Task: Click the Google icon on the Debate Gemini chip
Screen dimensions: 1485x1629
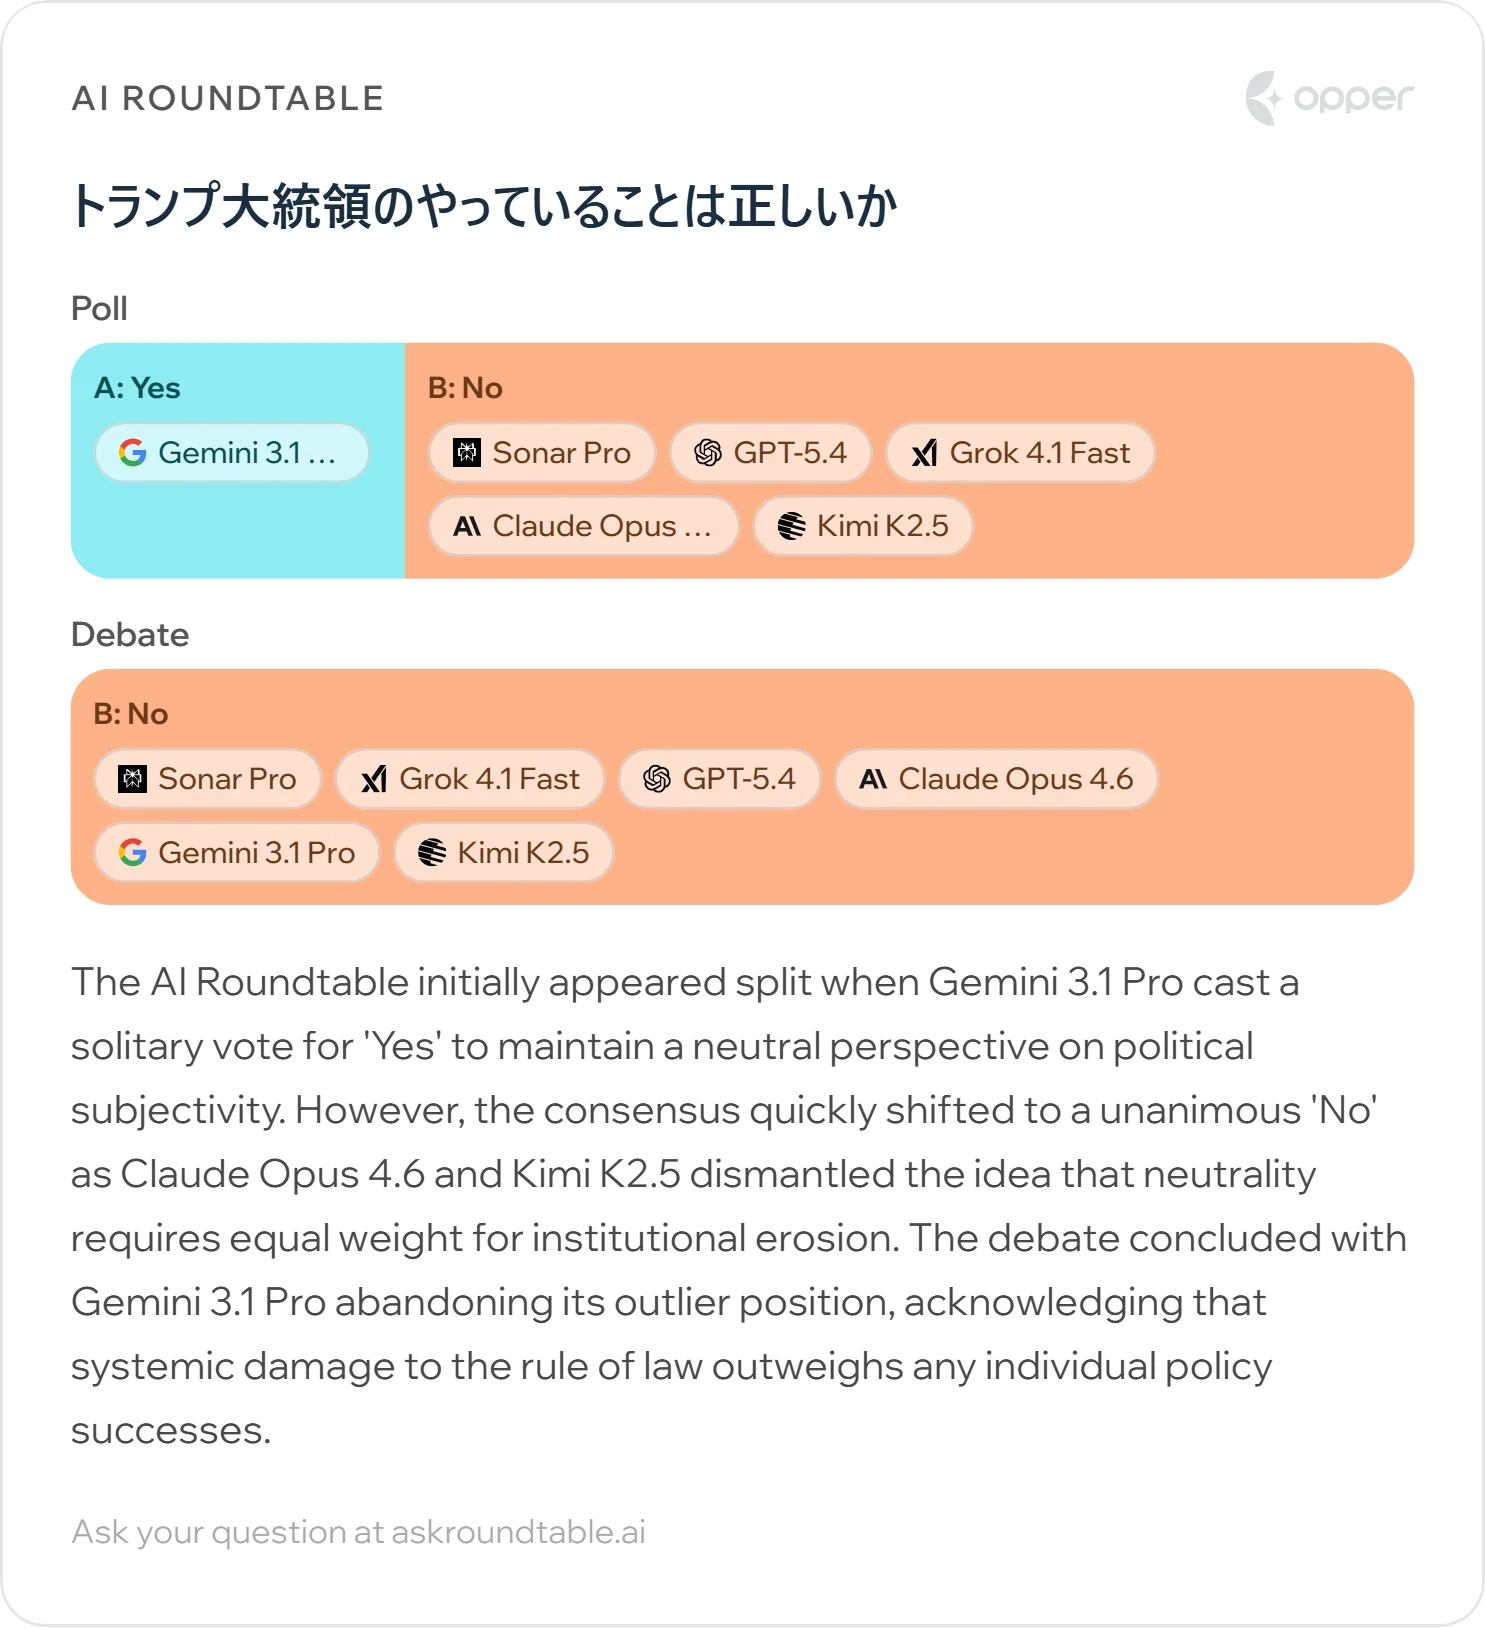Action: (x=133, y=853)
